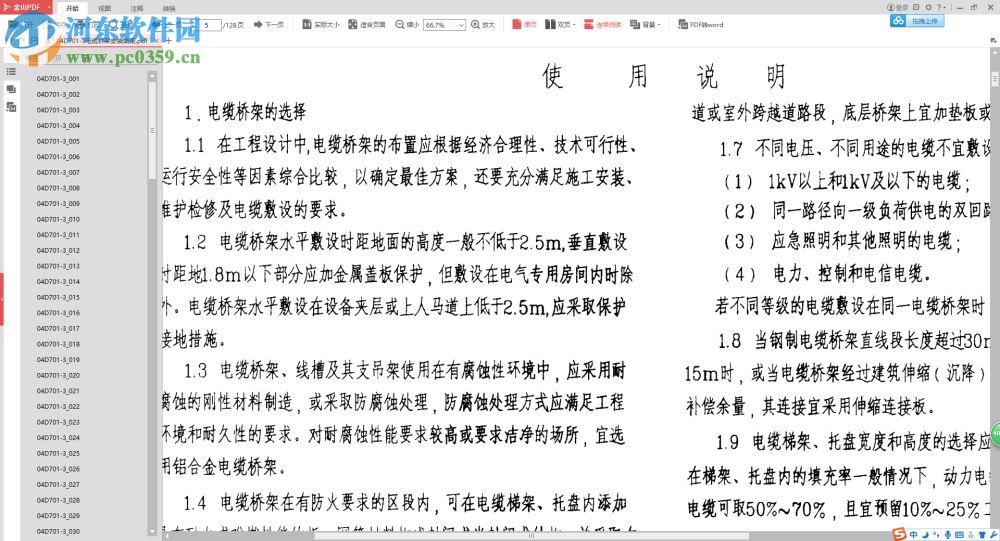Click the PDF转word converter

[700, 24]
